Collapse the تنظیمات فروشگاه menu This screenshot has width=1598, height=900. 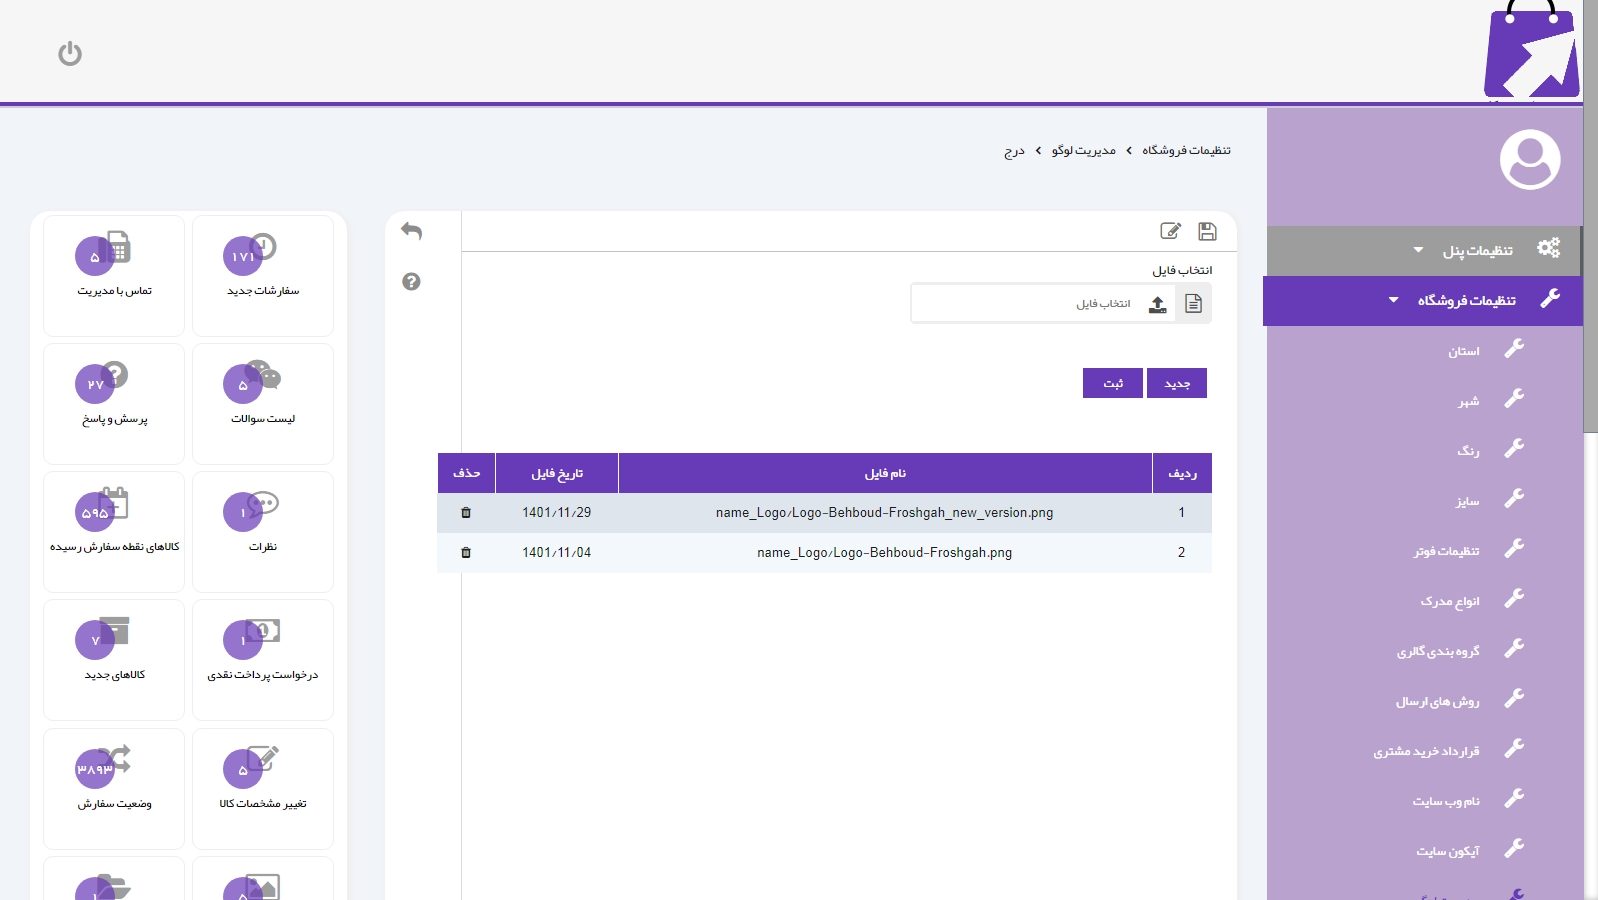pyautogui.click(x=1465, y=301)
